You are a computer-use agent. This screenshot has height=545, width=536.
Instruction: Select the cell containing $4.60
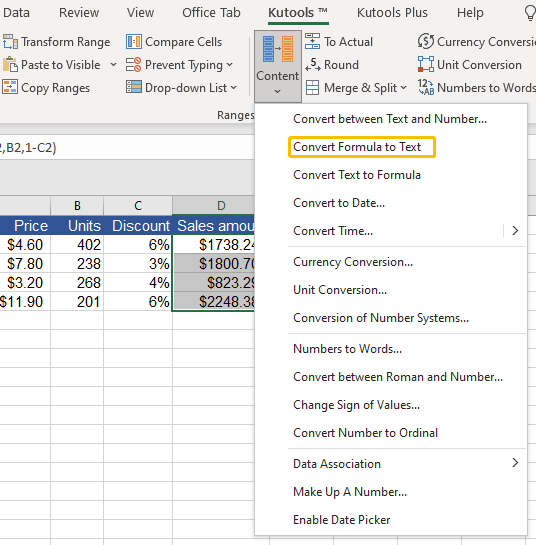[25, 245]
